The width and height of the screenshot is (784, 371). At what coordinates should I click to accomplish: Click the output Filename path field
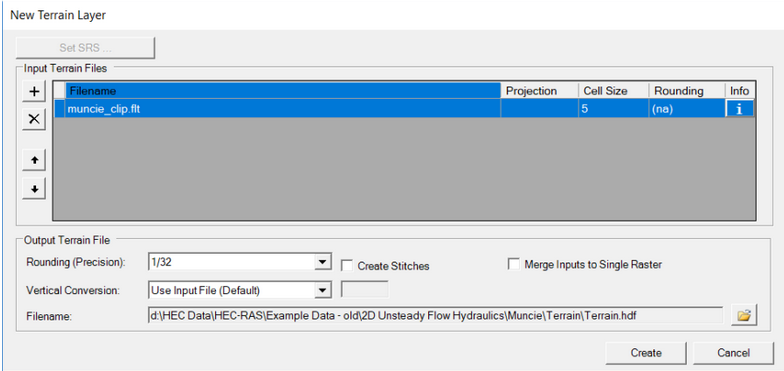[436, 316]
